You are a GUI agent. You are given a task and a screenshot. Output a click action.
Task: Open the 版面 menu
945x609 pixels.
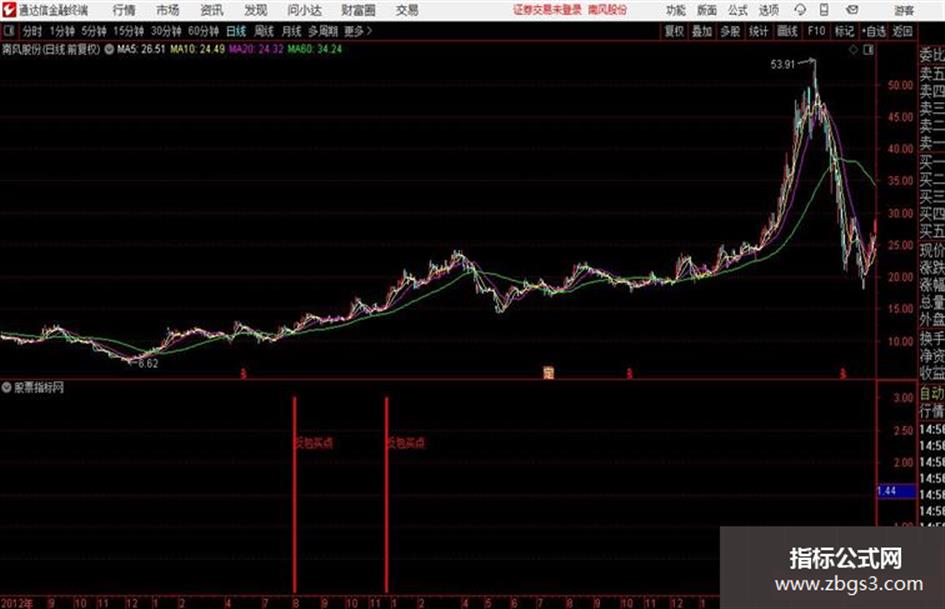click(x=707, y=10)
